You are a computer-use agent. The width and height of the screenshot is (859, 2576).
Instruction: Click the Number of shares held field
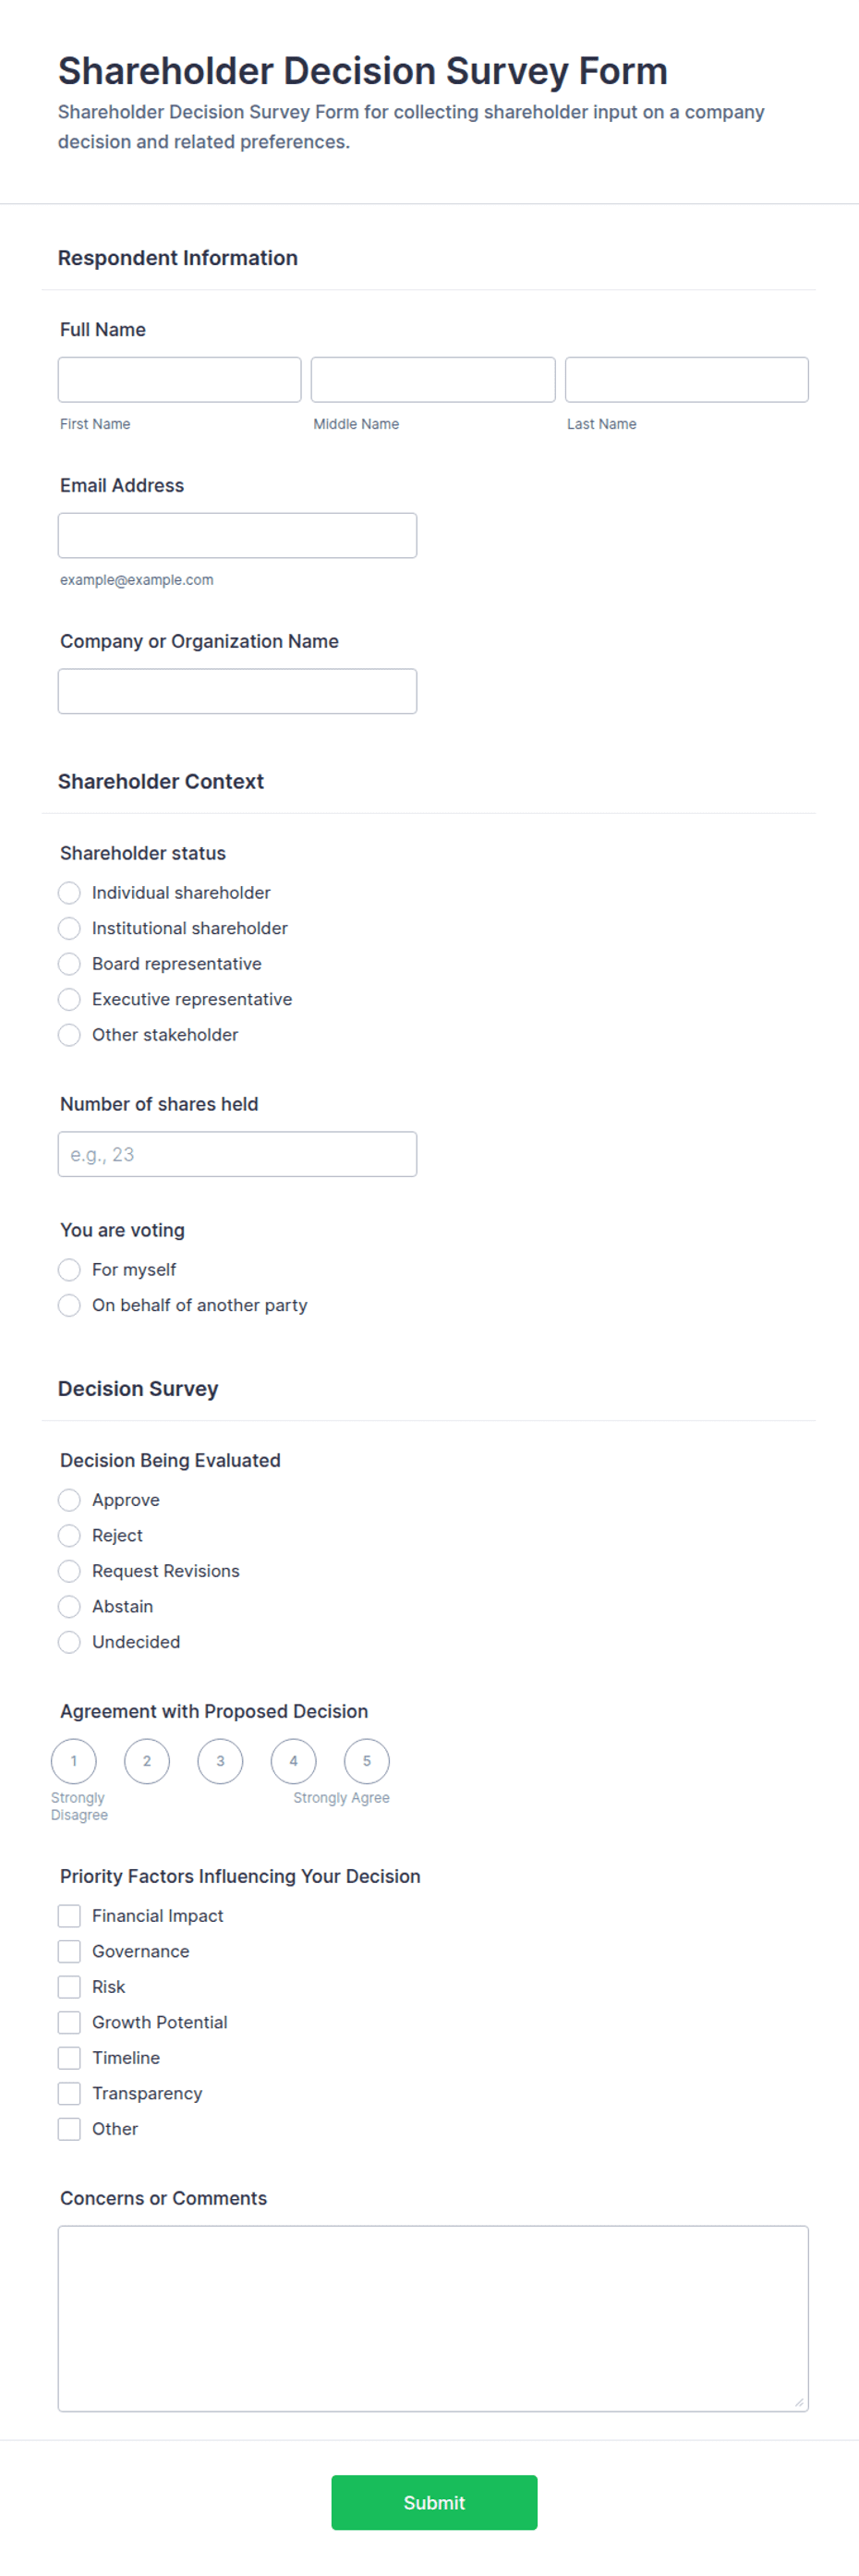[x=237, y=1154]
